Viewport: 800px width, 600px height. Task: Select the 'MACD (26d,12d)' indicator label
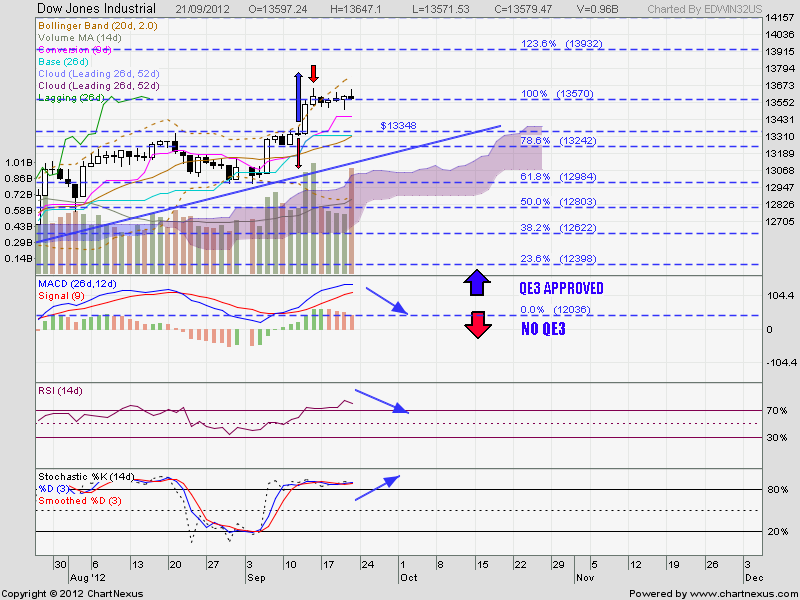pos(77,284)
